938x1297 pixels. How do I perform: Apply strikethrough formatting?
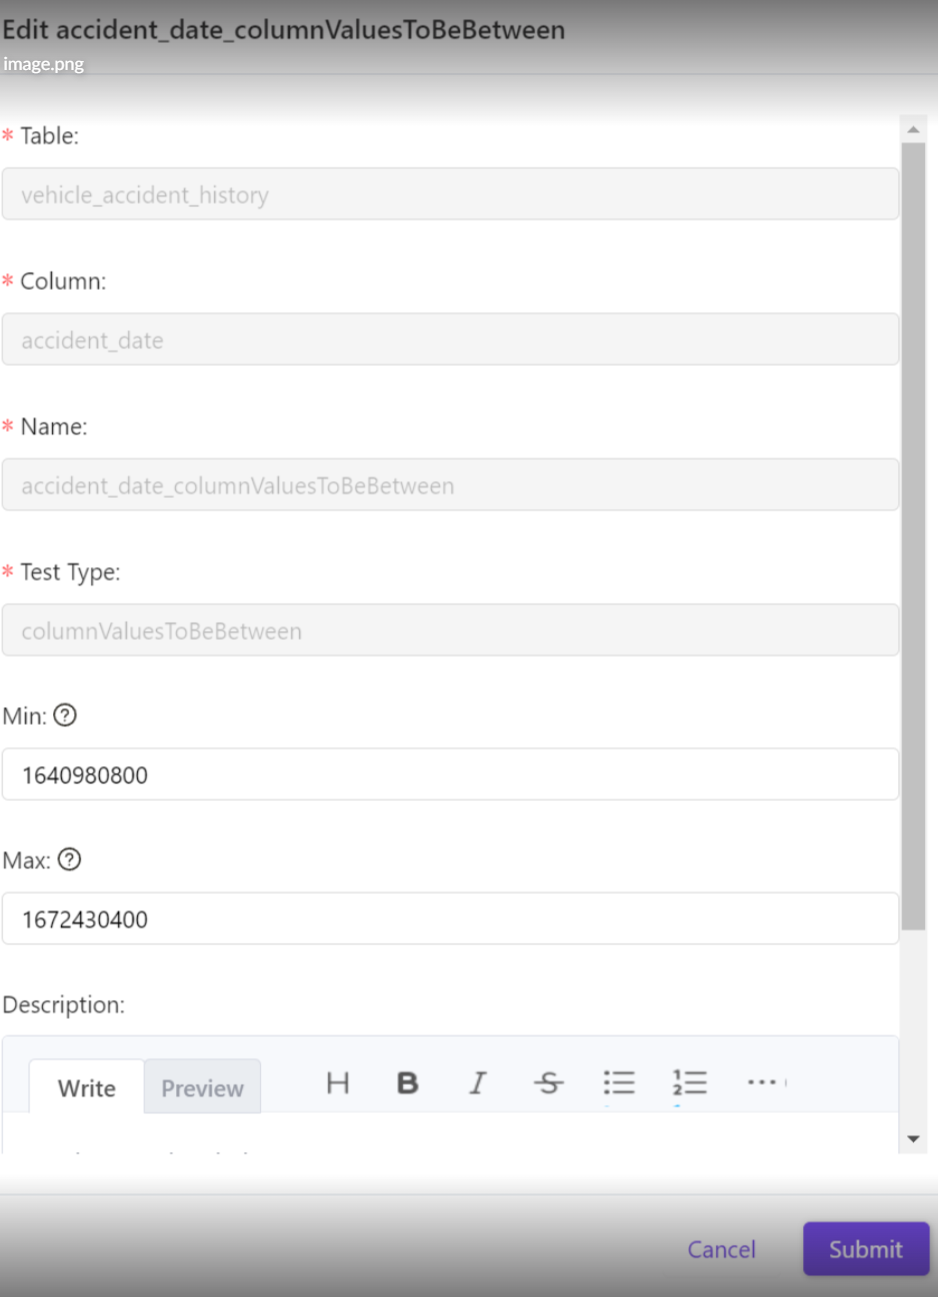click(x=548, y=1083)
